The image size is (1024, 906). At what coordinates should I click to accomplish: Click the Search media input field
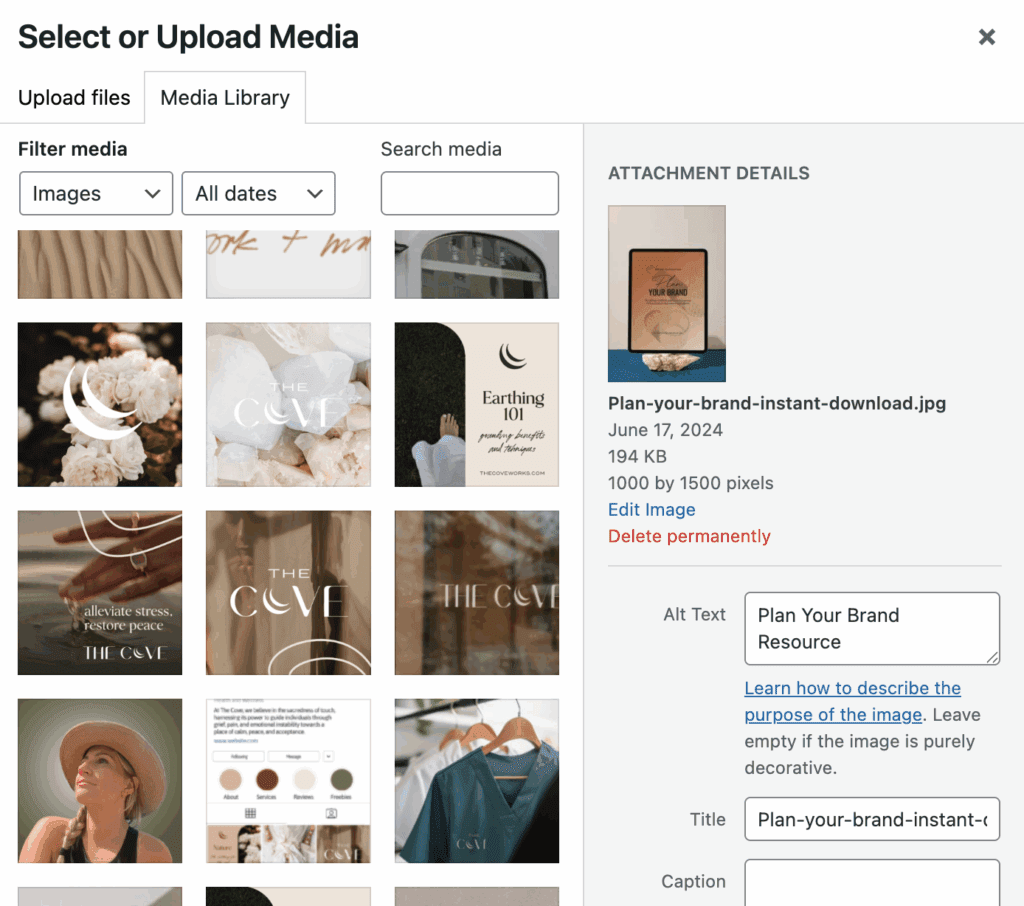click(469, 193)
